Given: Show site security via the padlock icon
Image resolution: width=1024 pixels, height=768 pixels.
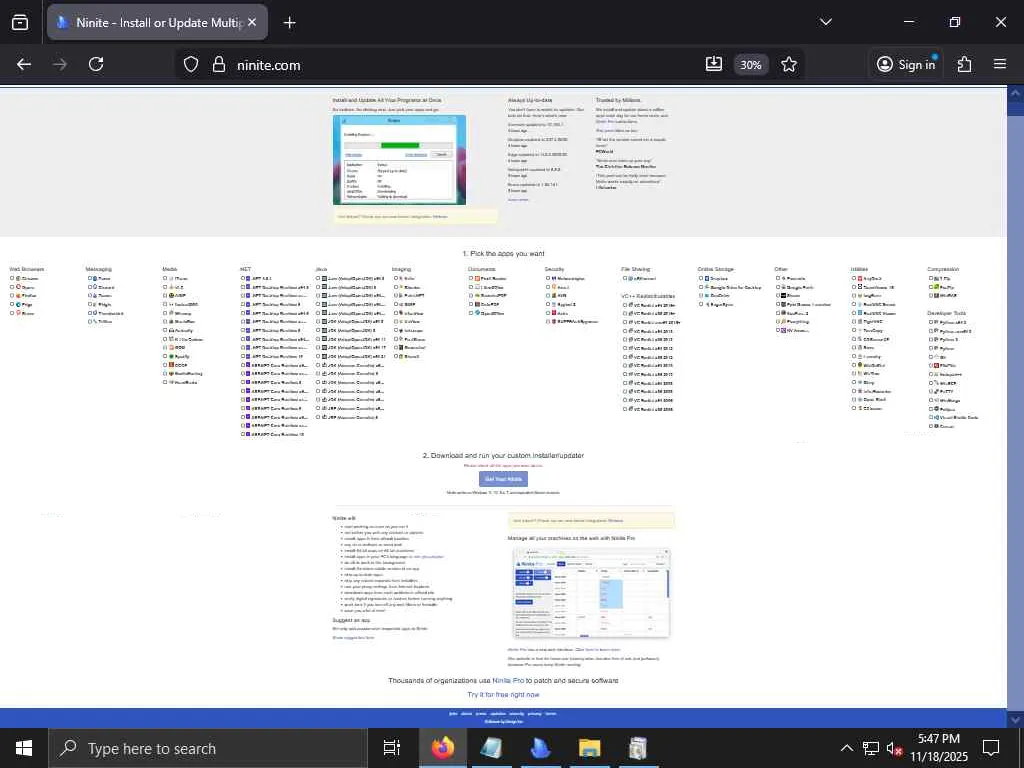Looking at the screenshot, I should coord(219,65).
